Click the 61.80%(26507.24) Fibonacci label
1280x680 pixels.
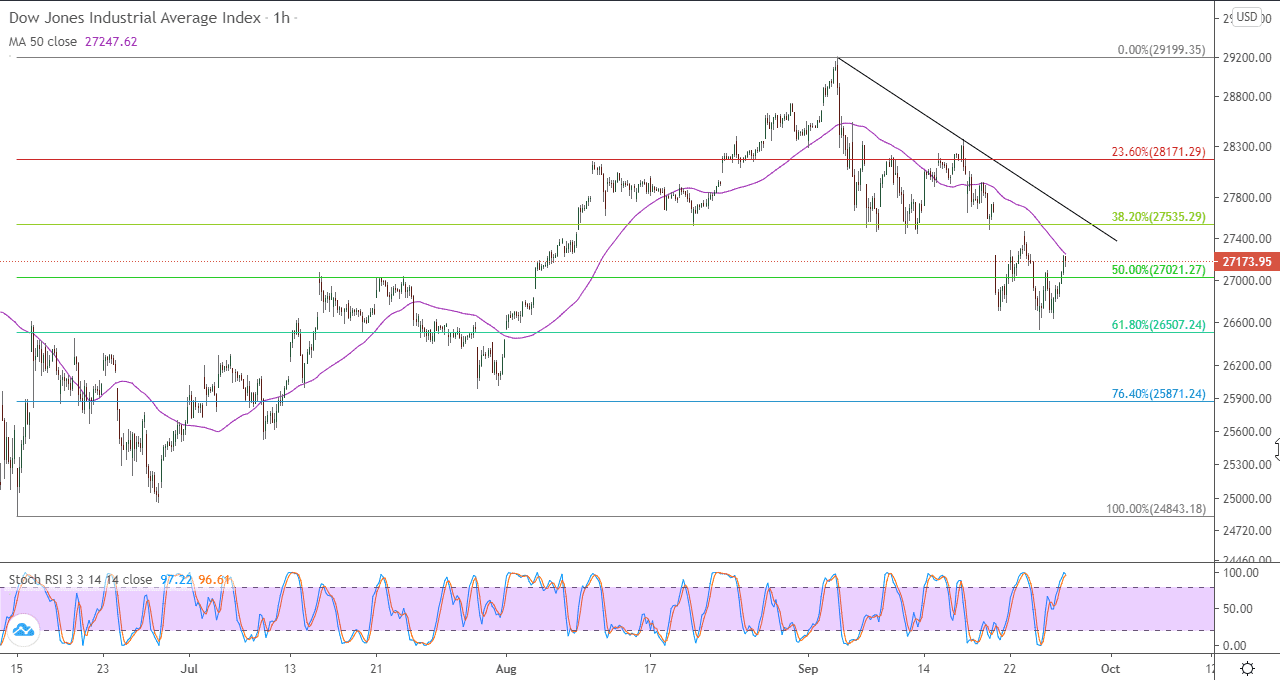[x=1159, y=325]
